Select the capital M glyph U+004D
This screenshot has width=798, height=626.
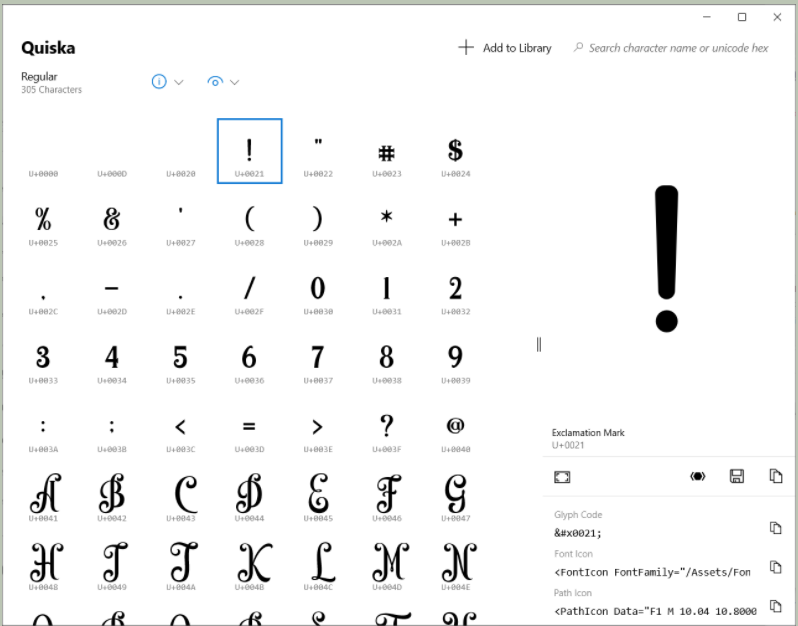pos(387,564)
